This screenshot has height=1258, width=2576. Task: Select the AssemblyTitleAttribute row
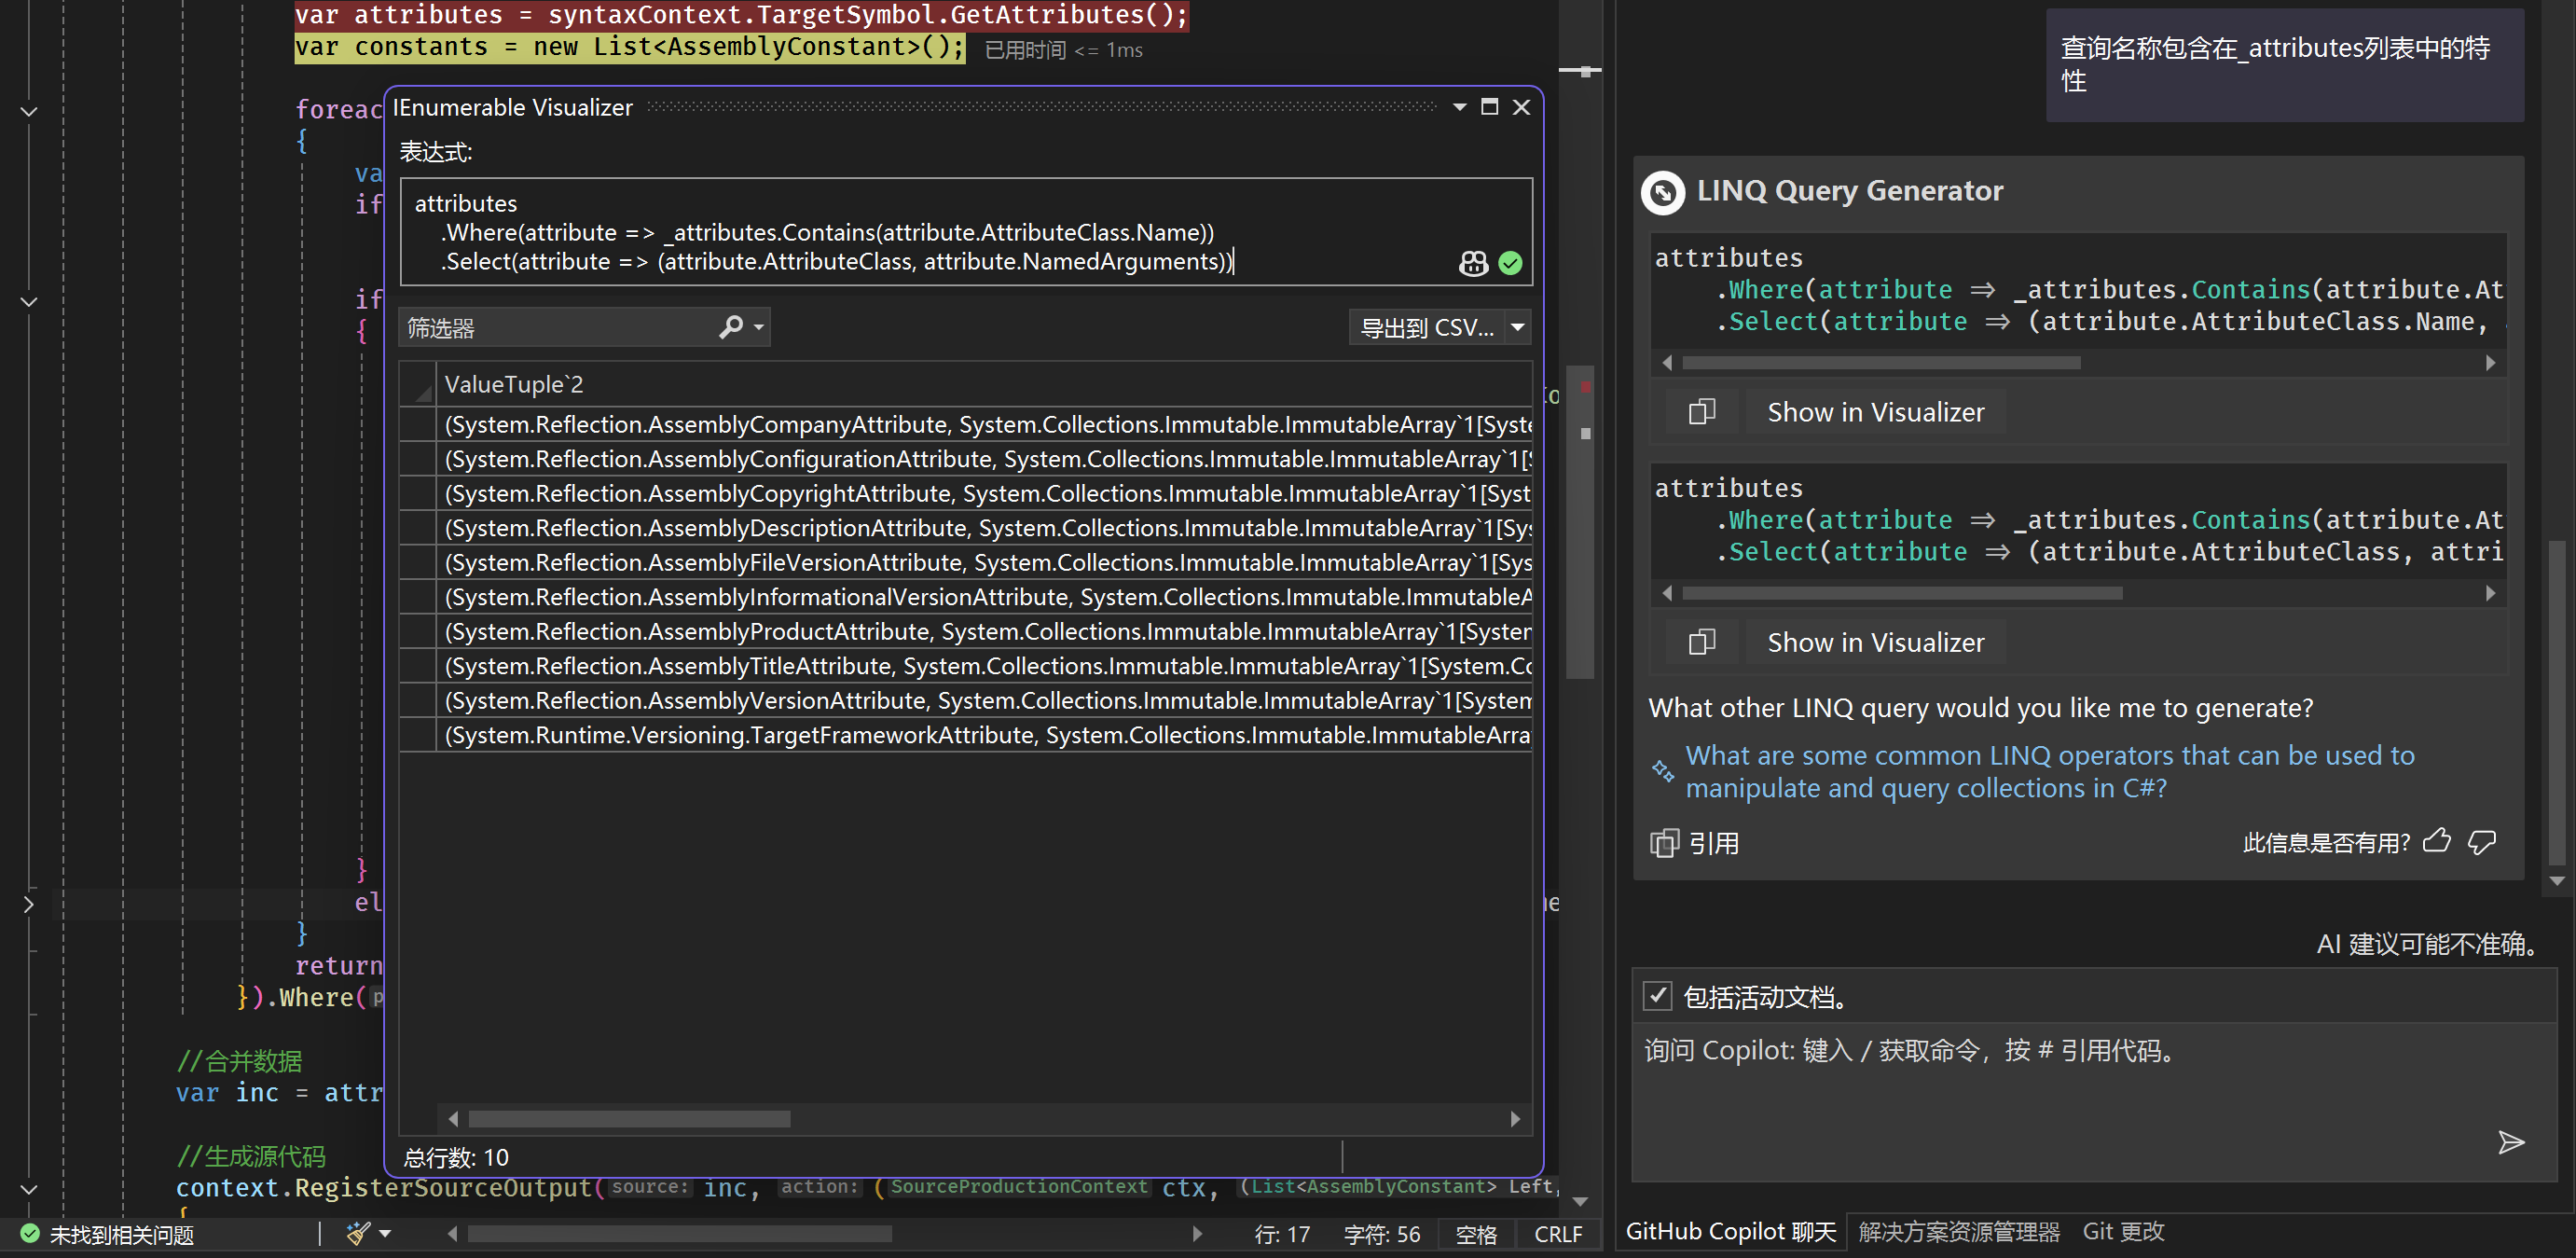click(984, 666)
